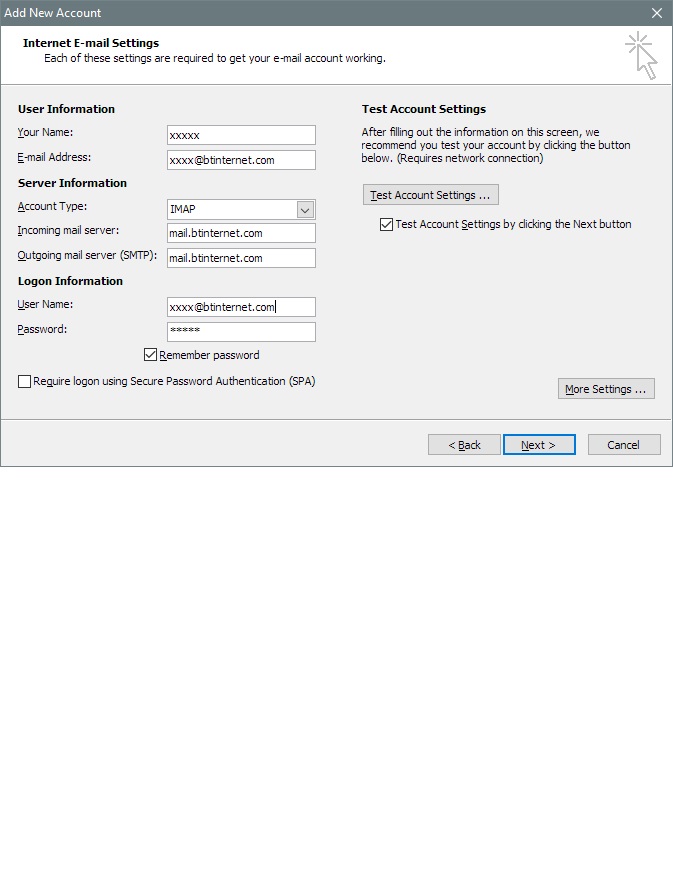Image resolution: width=673 pixels, height=877 pixels.
Task: Click into the E-mail Address field
Action: [x=241, y=160]
